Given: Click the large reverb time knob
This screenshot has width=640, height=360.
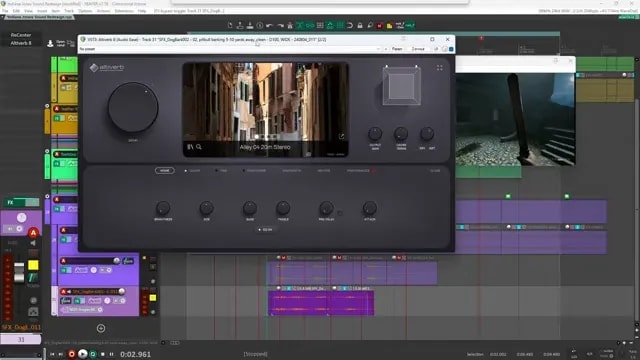Looking at the screenshot, I should [133, 108].
